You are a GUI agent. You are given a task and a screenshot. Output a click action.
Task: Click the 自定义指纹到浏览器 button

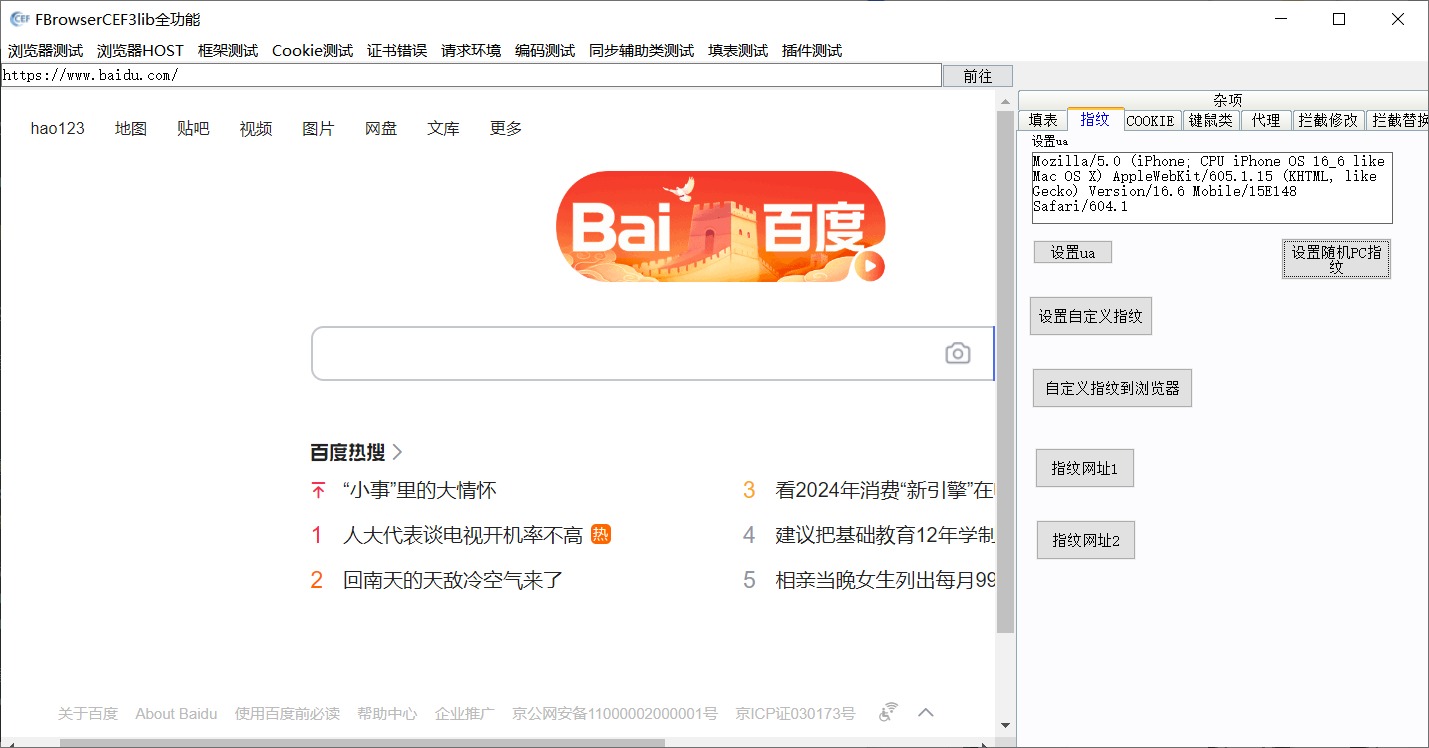click(x=1112, y=388)
